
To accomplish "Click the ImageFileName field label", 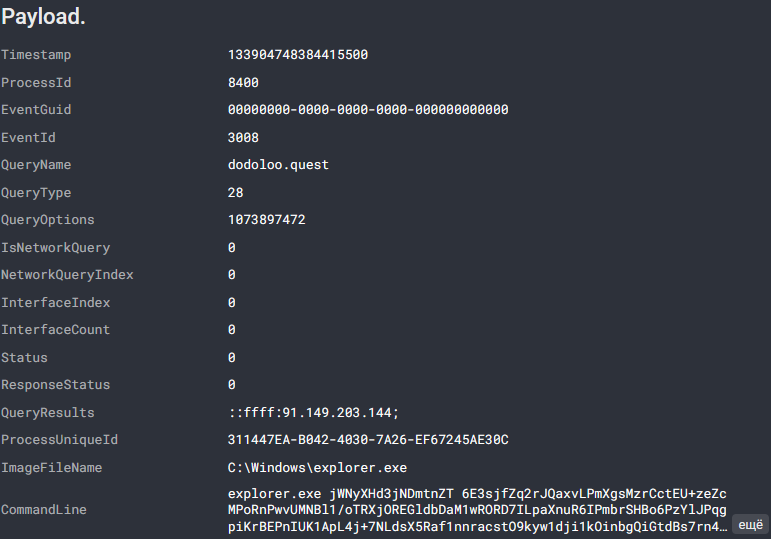I will coord(51,468).
